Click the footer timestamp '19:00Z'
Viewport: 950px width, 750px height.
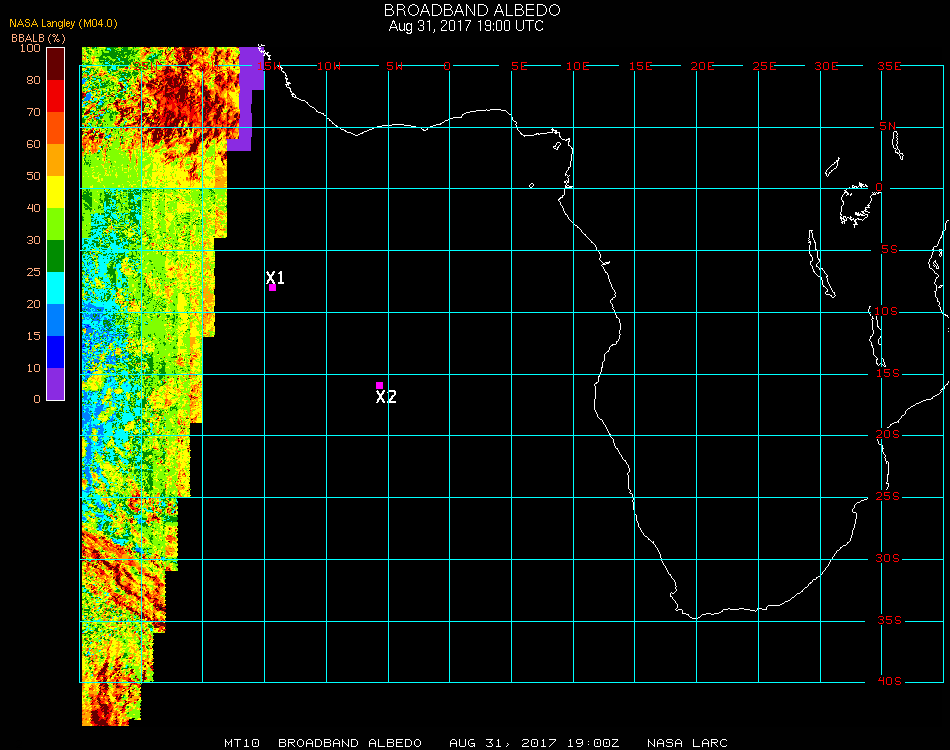click(593, 743)
